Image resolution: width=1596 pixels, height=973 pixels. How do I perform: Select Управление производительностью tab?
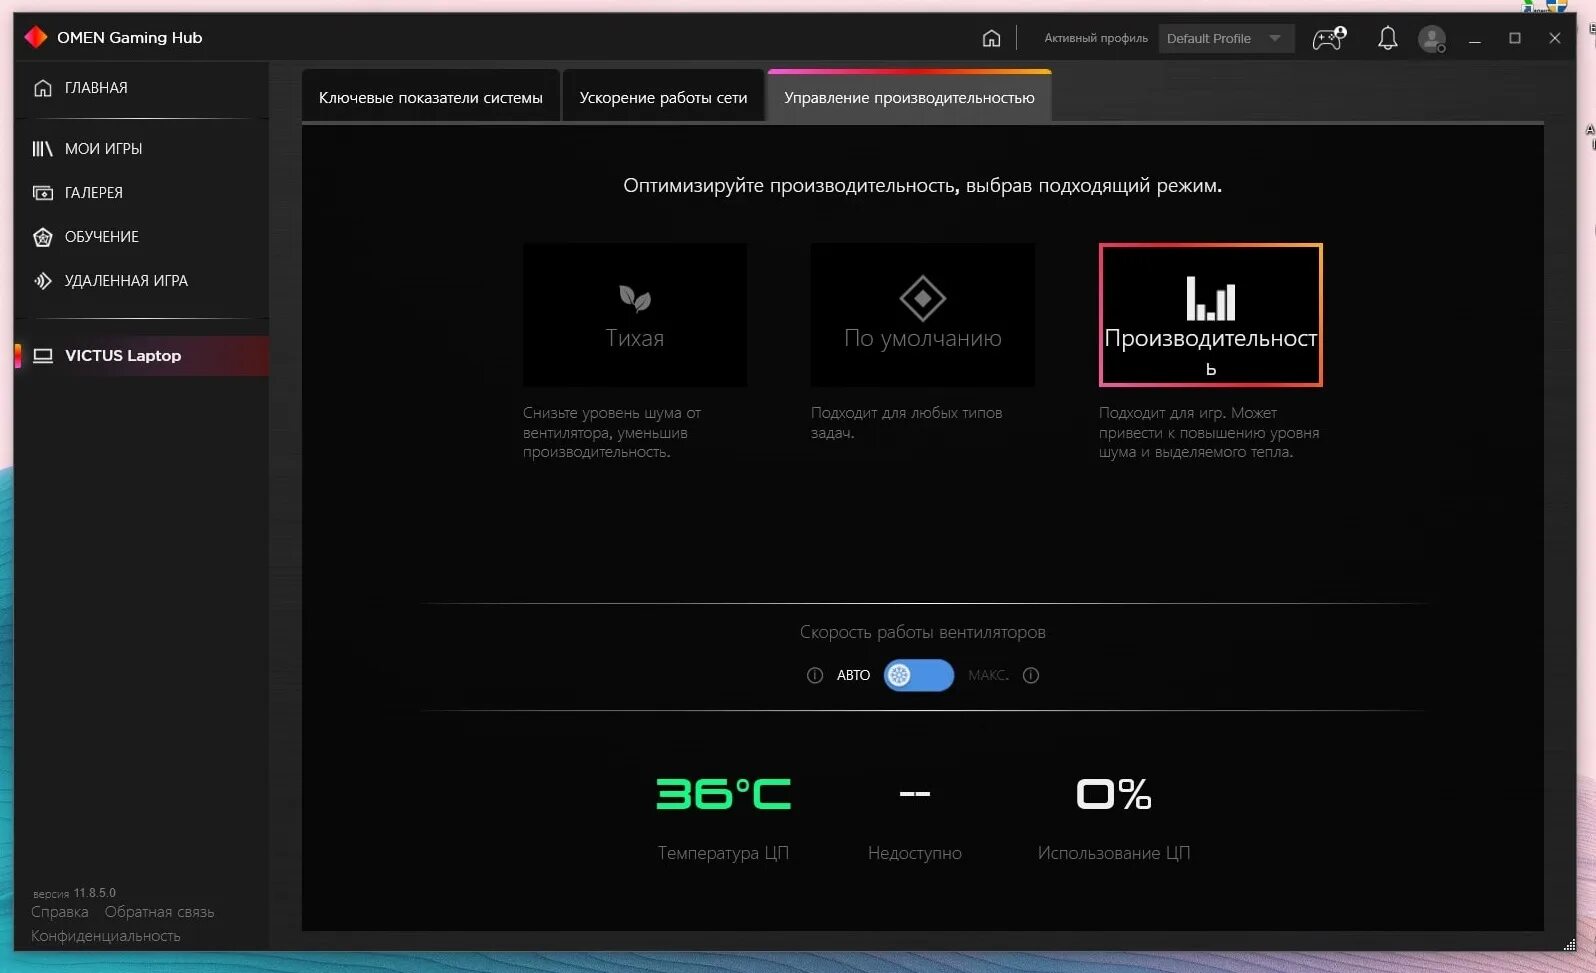[x=909, y=97]
